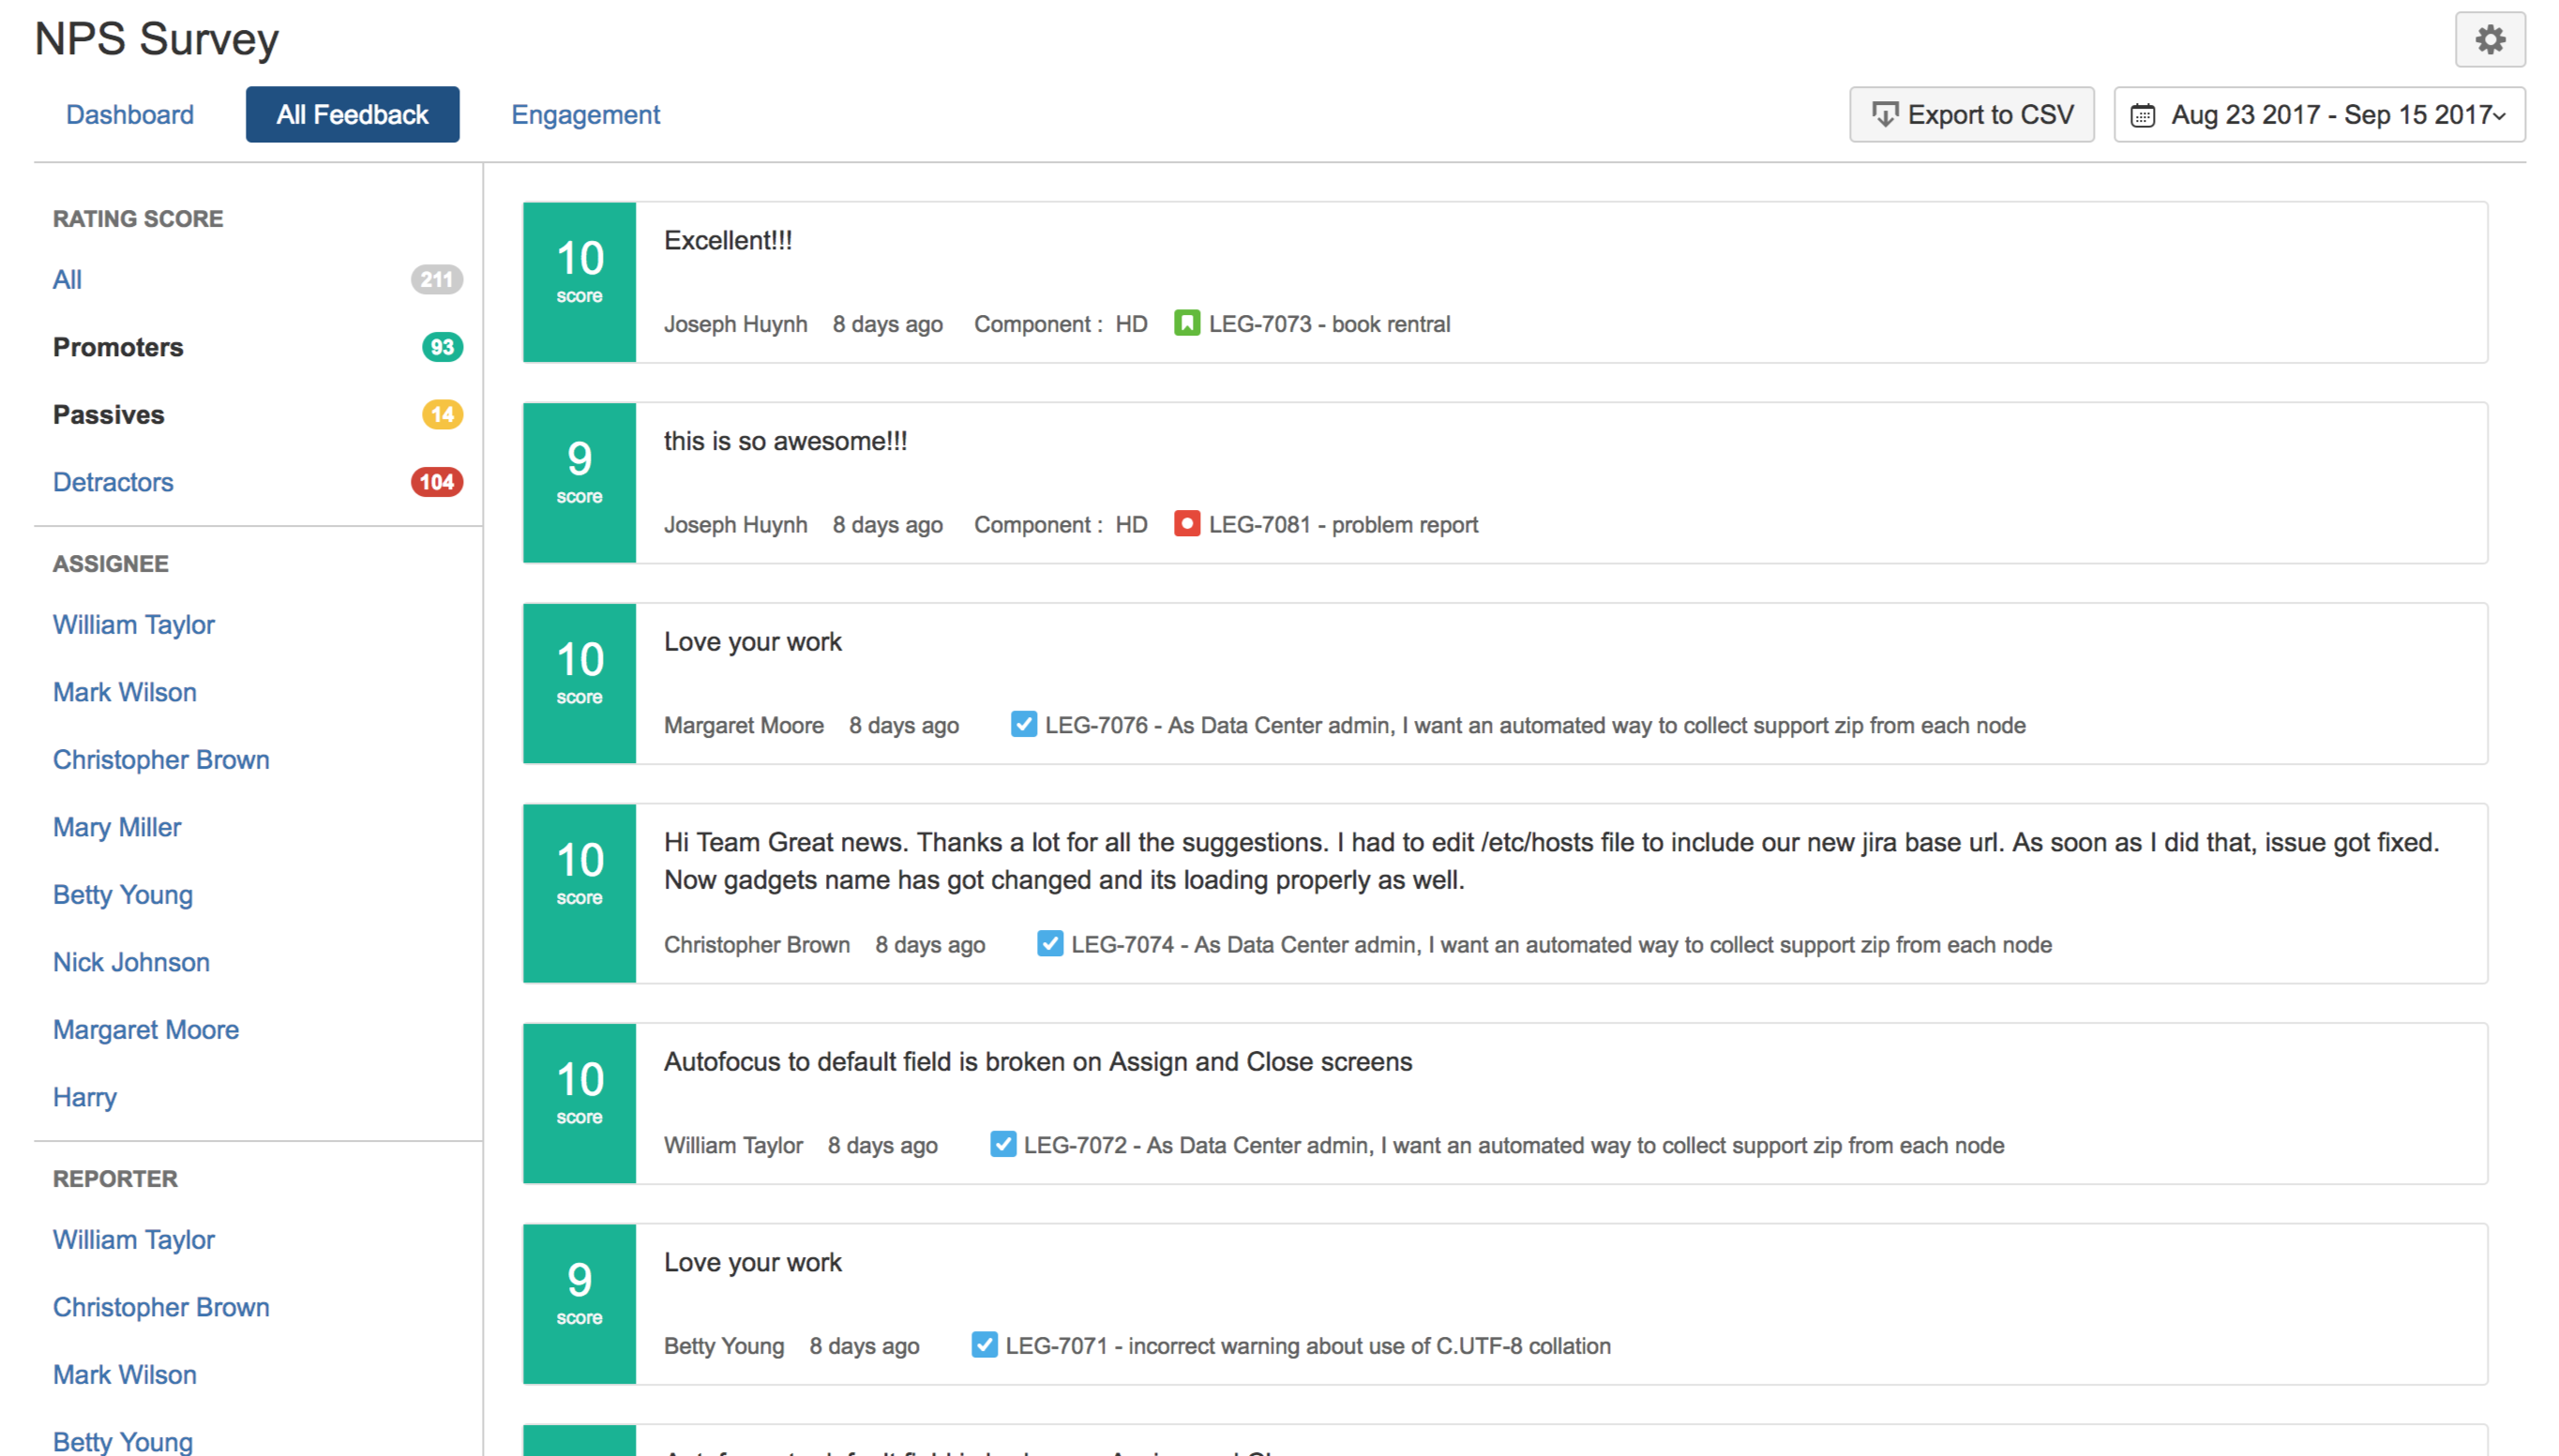Toggle the Detractors rating filter
2559x1456 pixels.
pos(113,482)
